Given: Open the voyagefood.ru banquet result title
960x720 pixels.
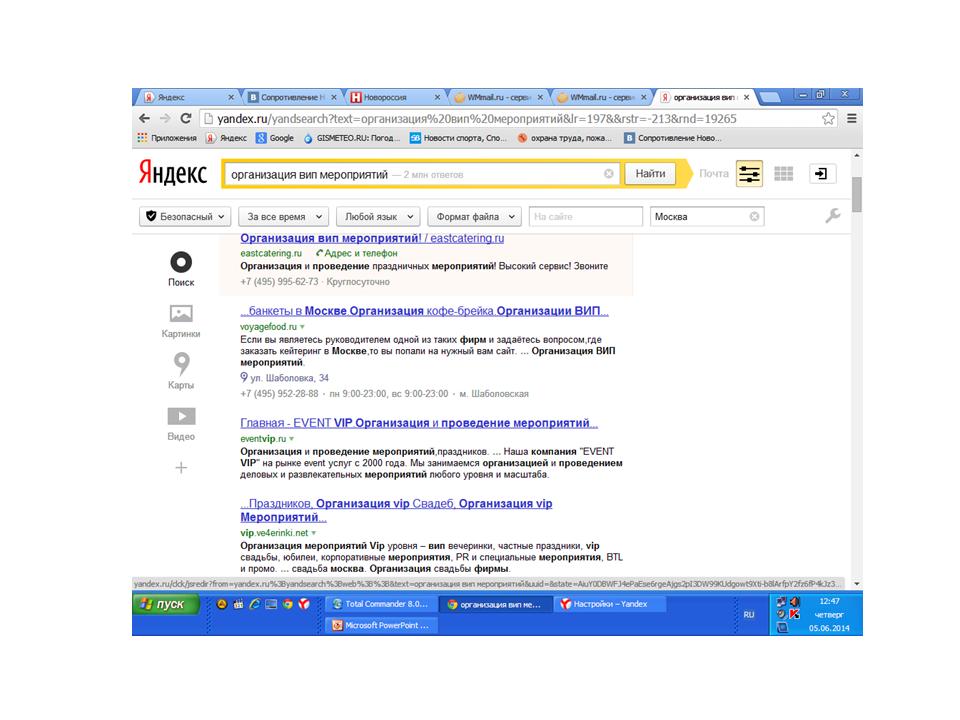Looking at the screenshot, I should pos(424,311).
